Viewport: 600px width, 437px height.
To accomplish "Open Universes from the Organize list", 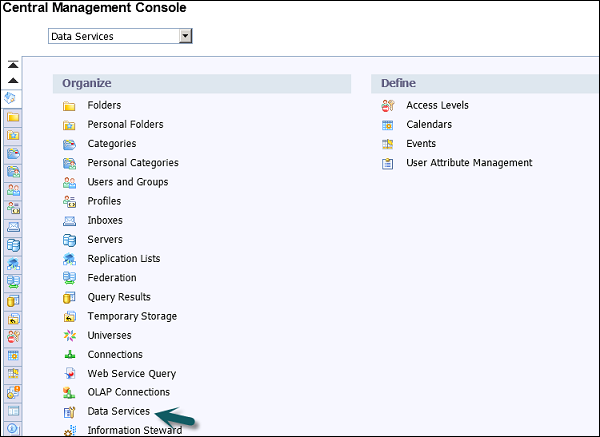I will pyautogui.click(x=111, y=335).
